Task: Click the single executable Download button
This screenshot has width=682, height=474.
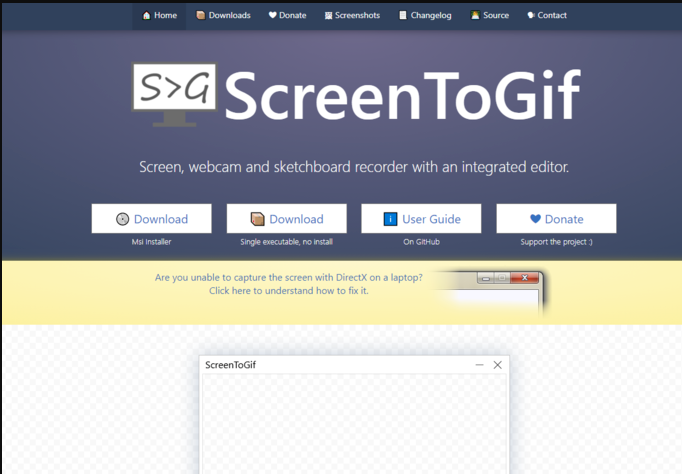Action: 287,219
